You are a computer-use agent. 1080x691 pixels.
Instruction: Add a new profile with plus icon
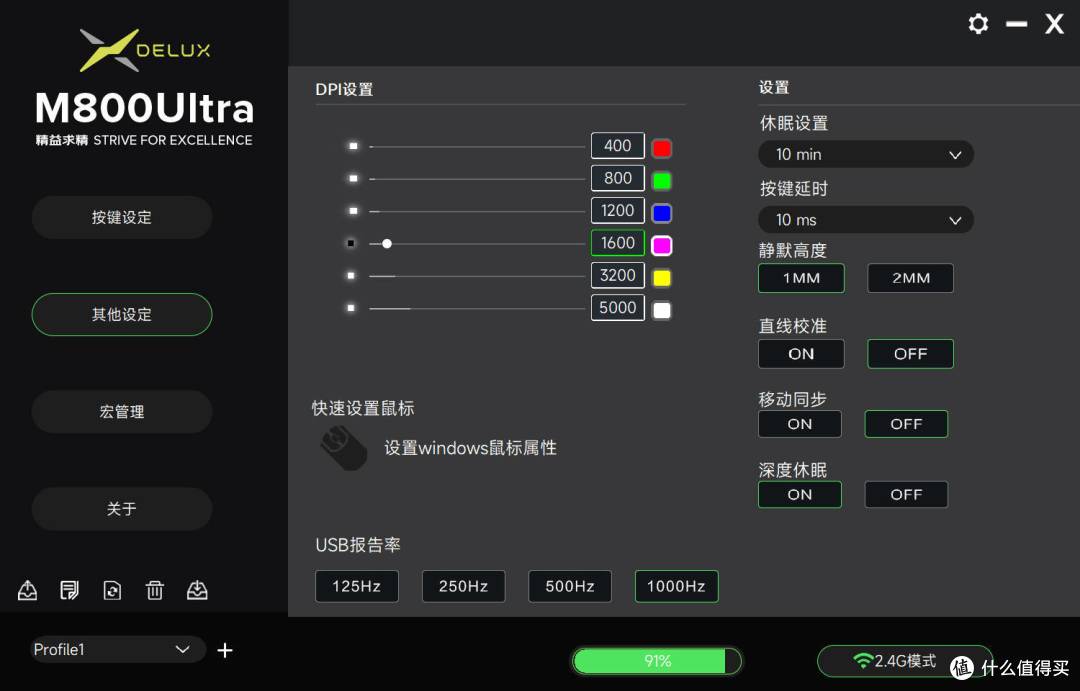[225, 650]
